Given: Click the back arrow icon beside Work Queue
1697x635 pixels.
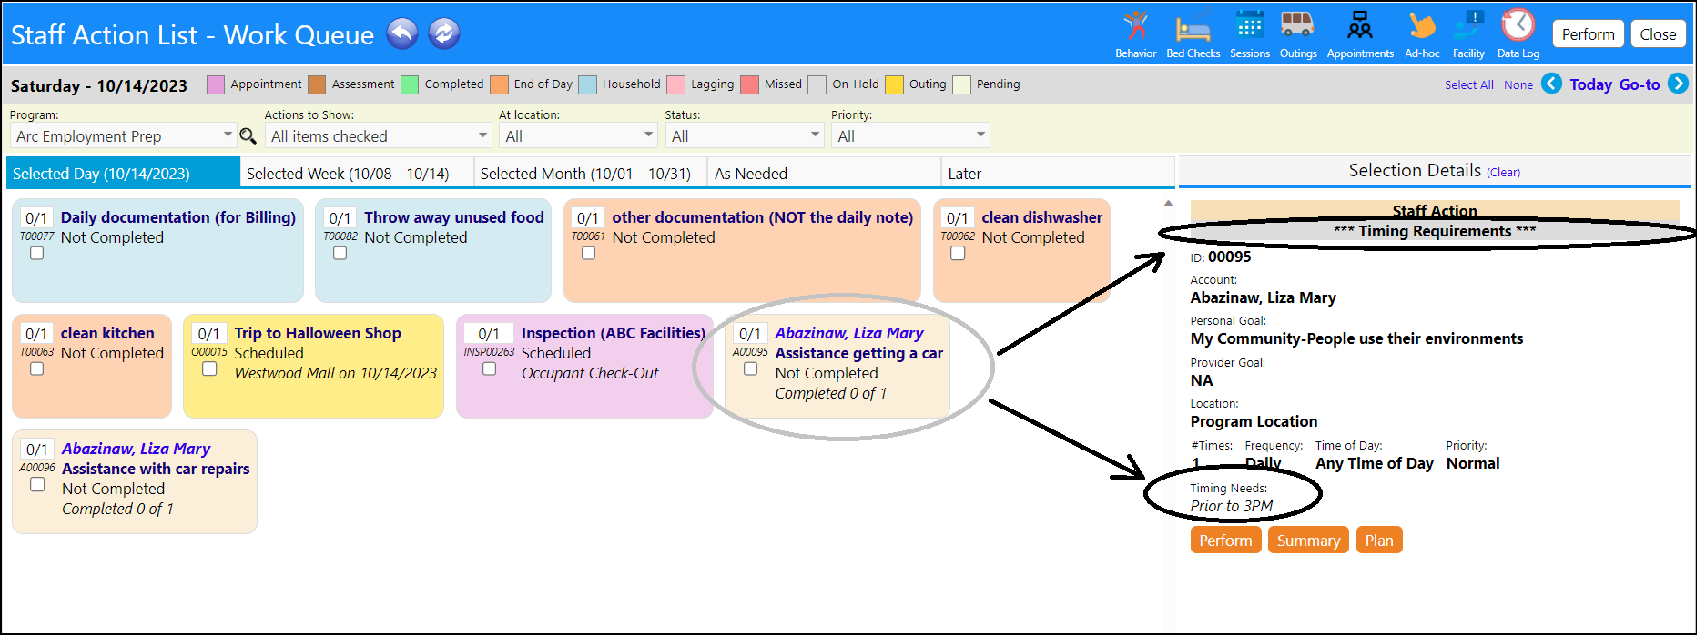Looking at the screenshot, I should click(402, 34).
